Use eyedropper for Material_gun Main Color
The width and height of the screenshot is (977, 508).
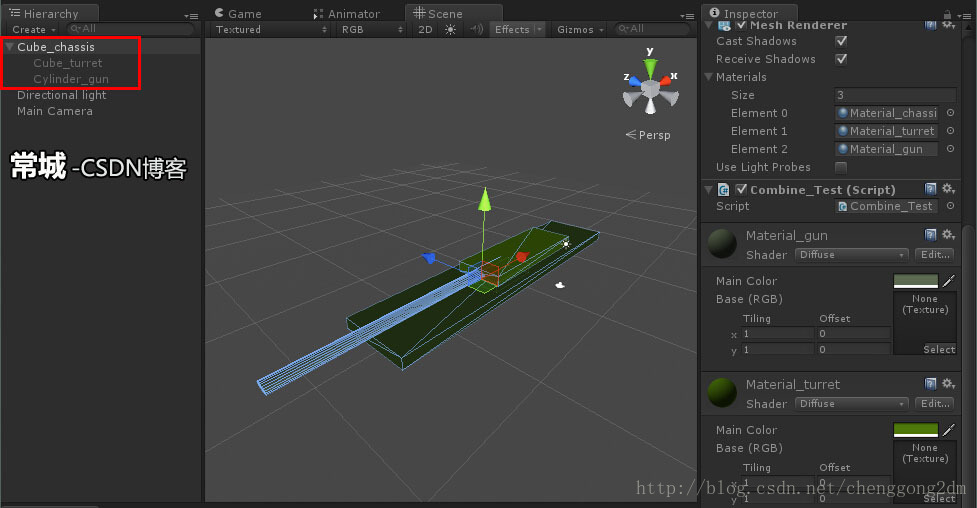pyautogui.click(x=948, y=281)
